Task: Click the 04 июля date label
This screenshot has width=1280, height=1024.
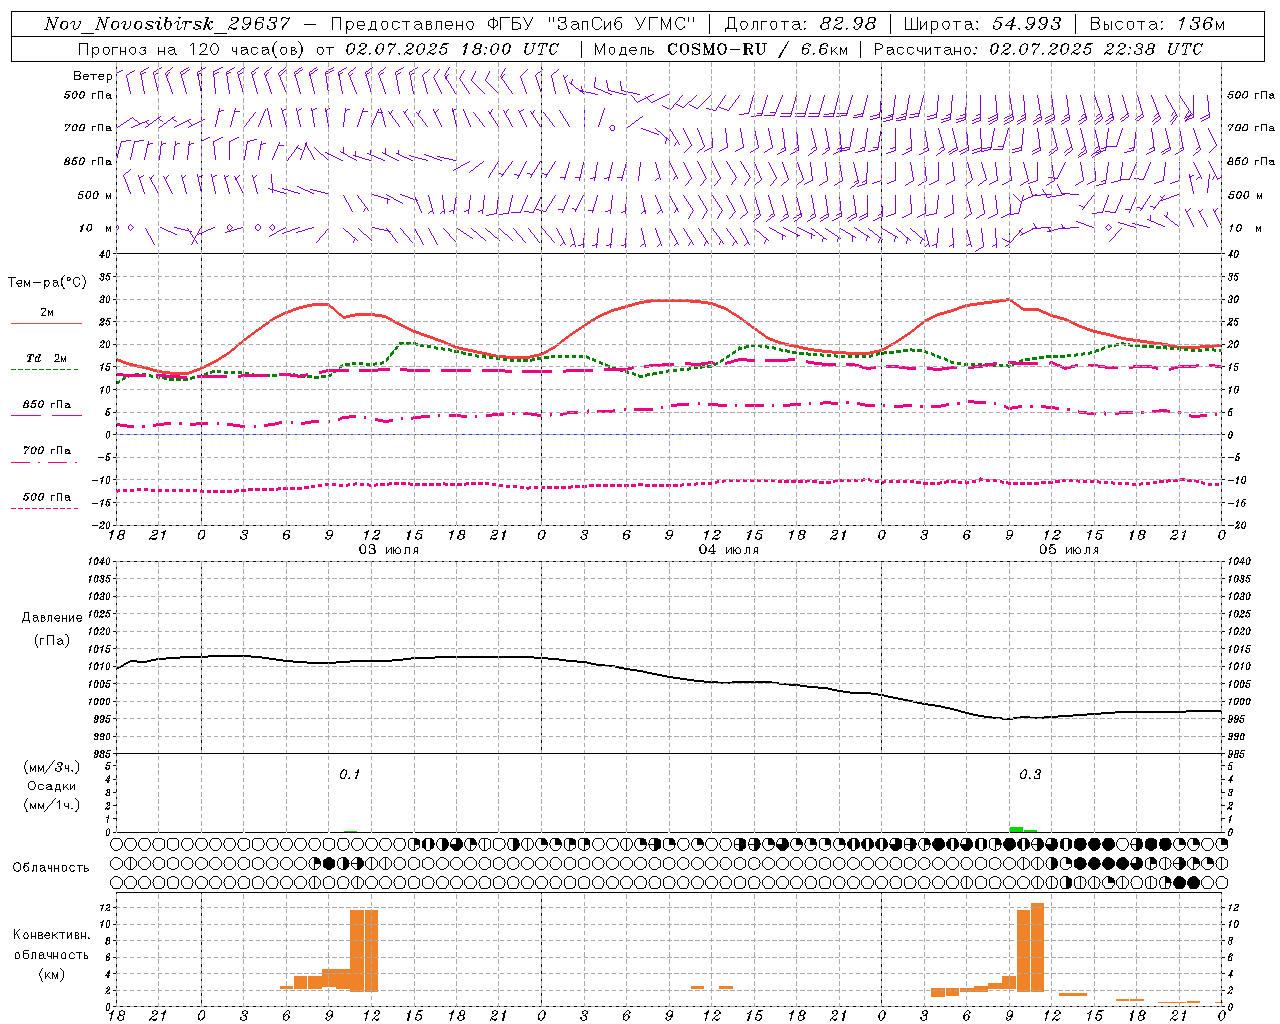Action: tap(728, 550)
